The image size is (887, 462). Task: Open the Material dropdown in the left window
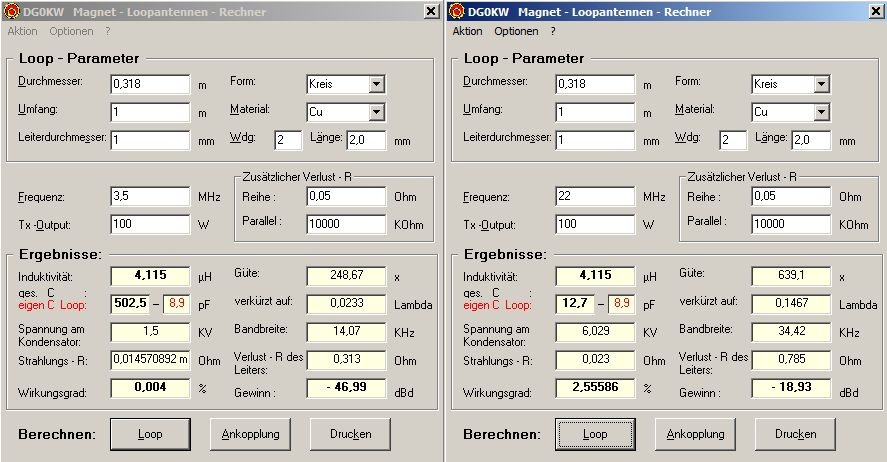pos(376,112)
